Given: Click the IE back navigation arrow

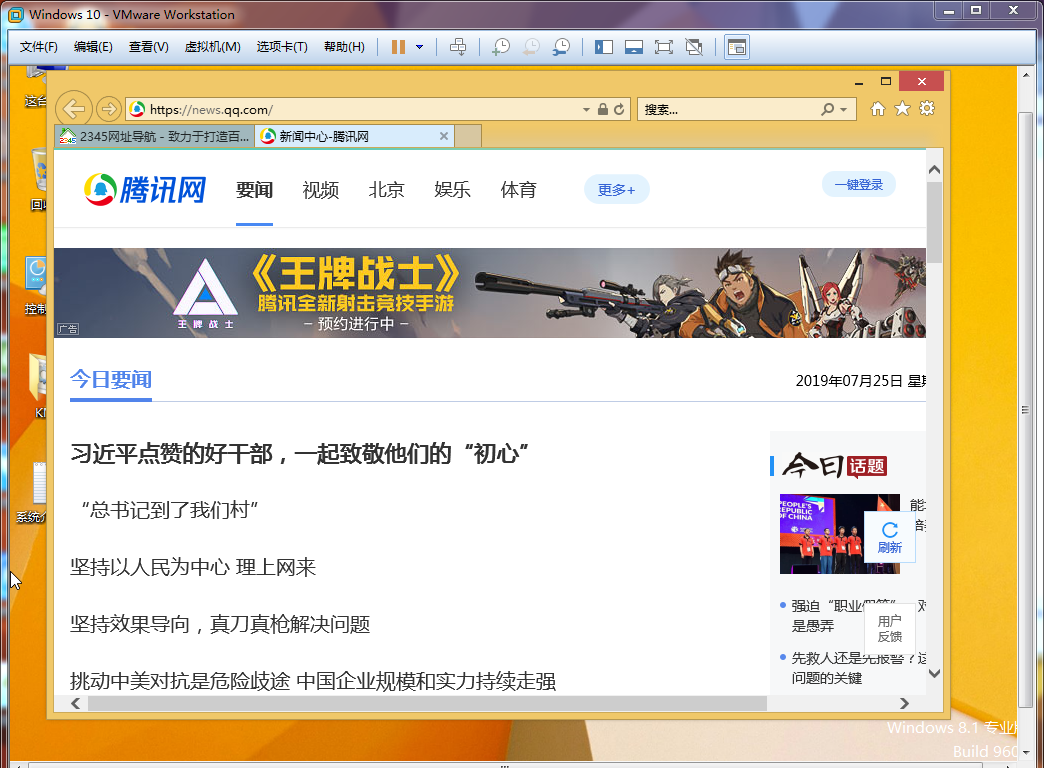Looking at the screenshot, I should (x=72, y=109).
